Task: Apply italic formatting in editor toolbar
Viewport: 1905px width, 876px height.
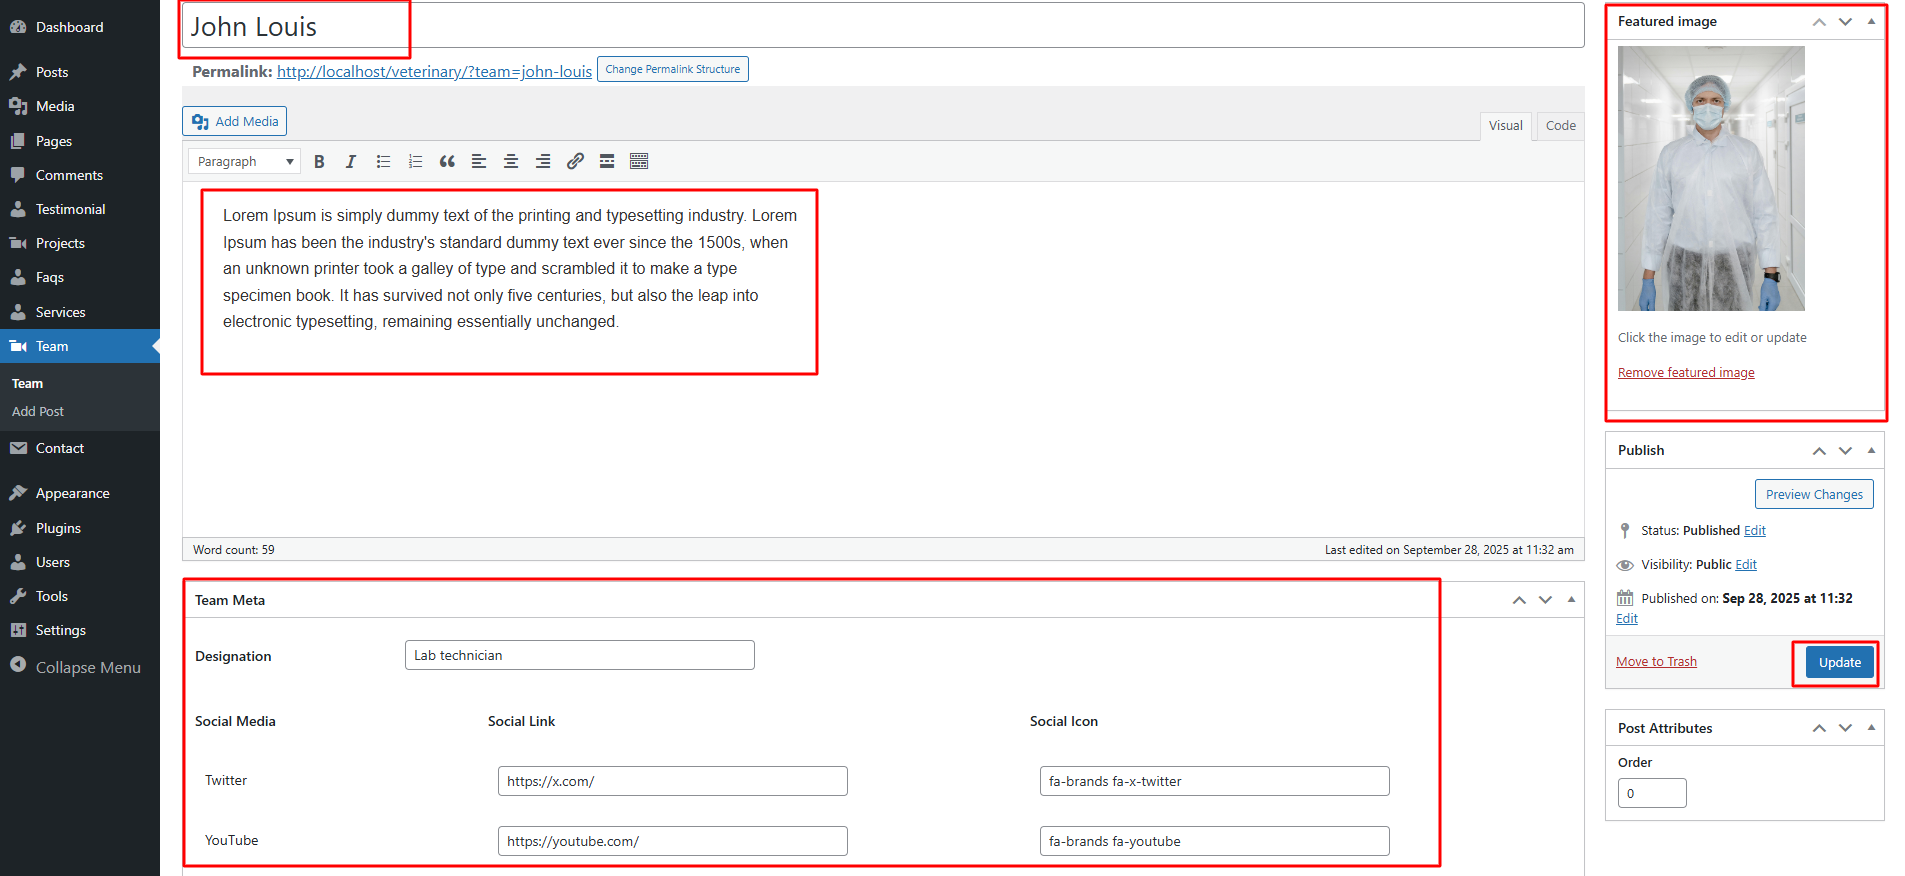Action: [x=351, y=162]
